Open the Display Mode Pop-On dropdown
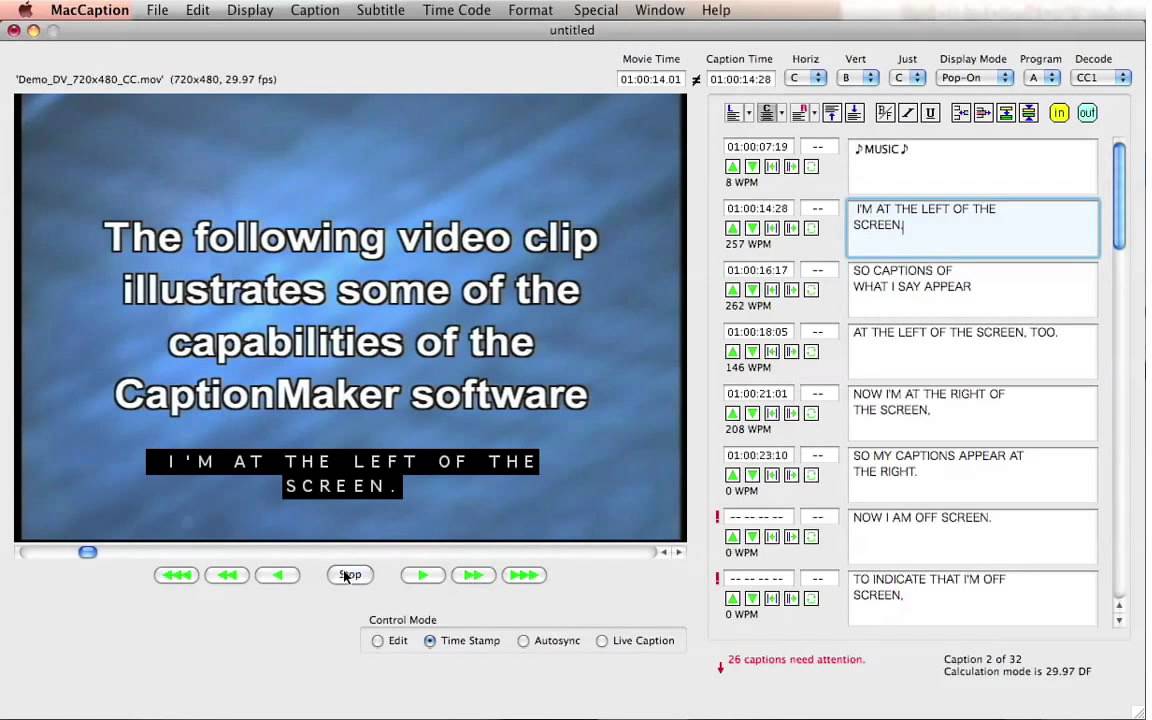The image size is (1152, 720). (975, 78)
